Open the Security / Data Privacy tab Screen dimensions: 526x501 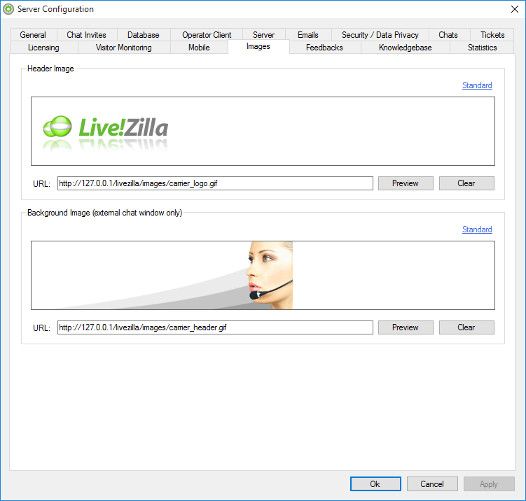click(380, 35)
